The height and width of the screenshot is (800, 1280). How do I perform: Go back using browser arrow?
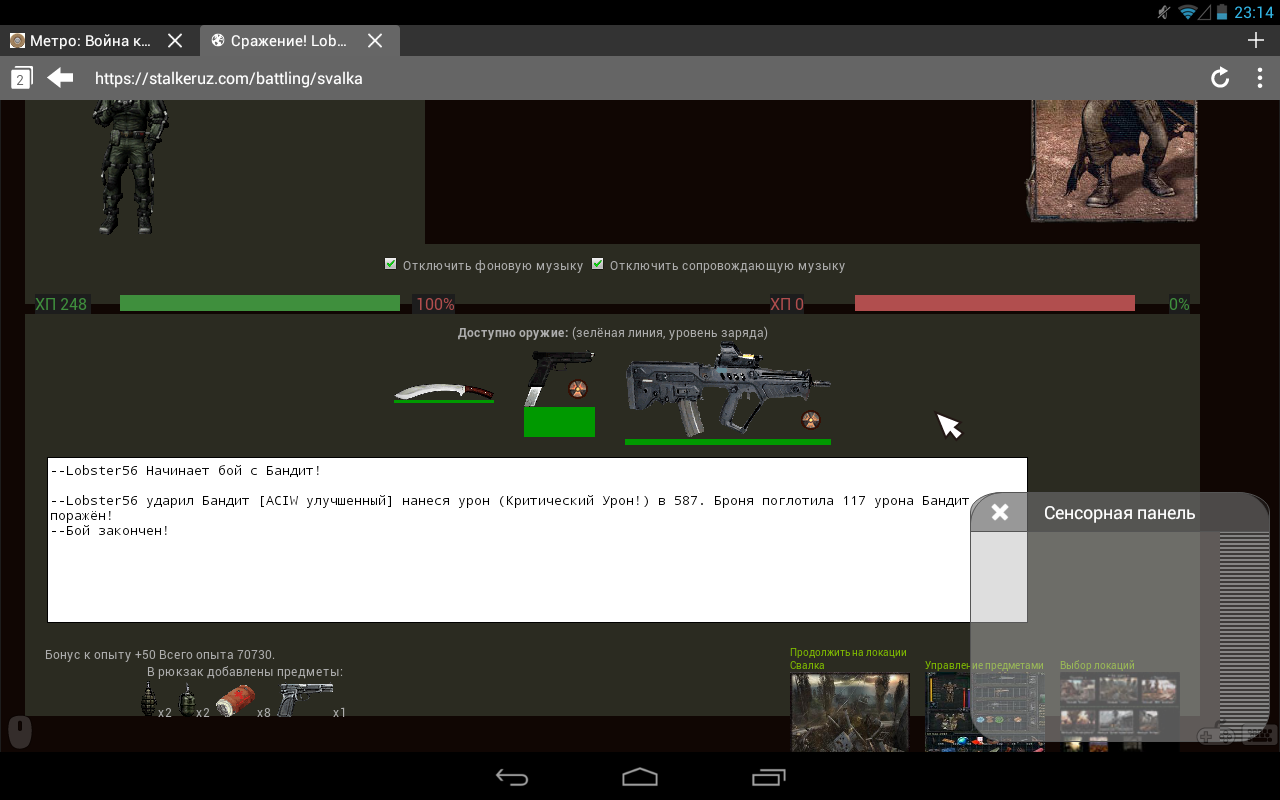point(61,78)
